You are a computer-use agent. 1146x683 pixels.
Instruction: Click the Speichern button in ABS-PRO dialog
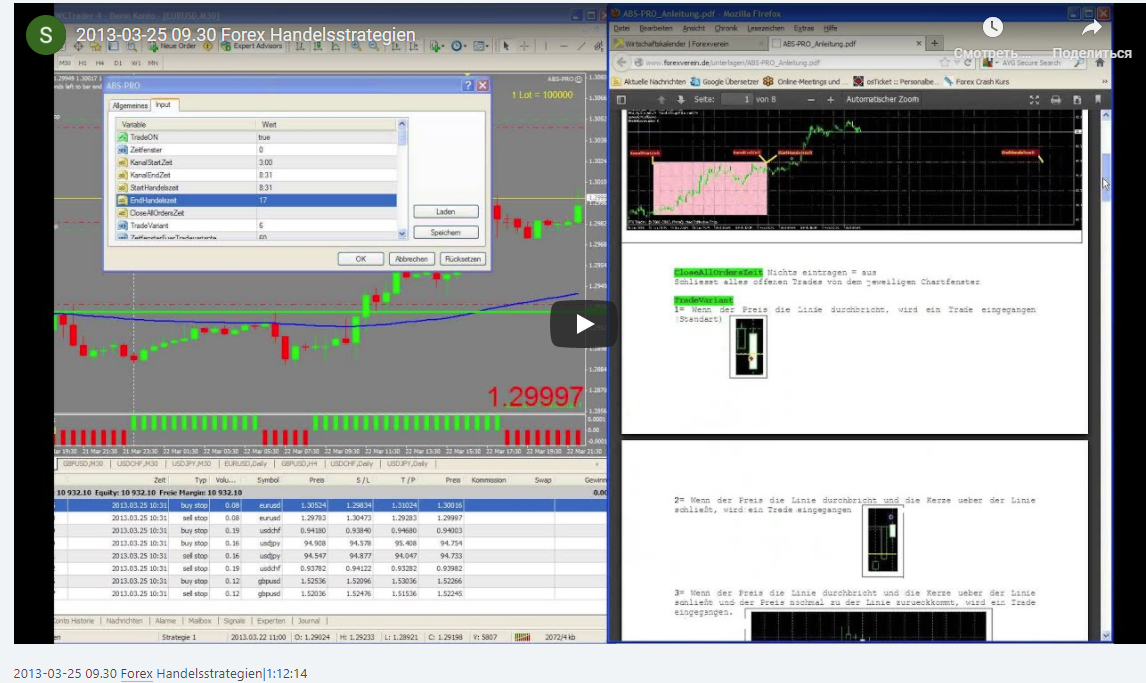point(445,231)
